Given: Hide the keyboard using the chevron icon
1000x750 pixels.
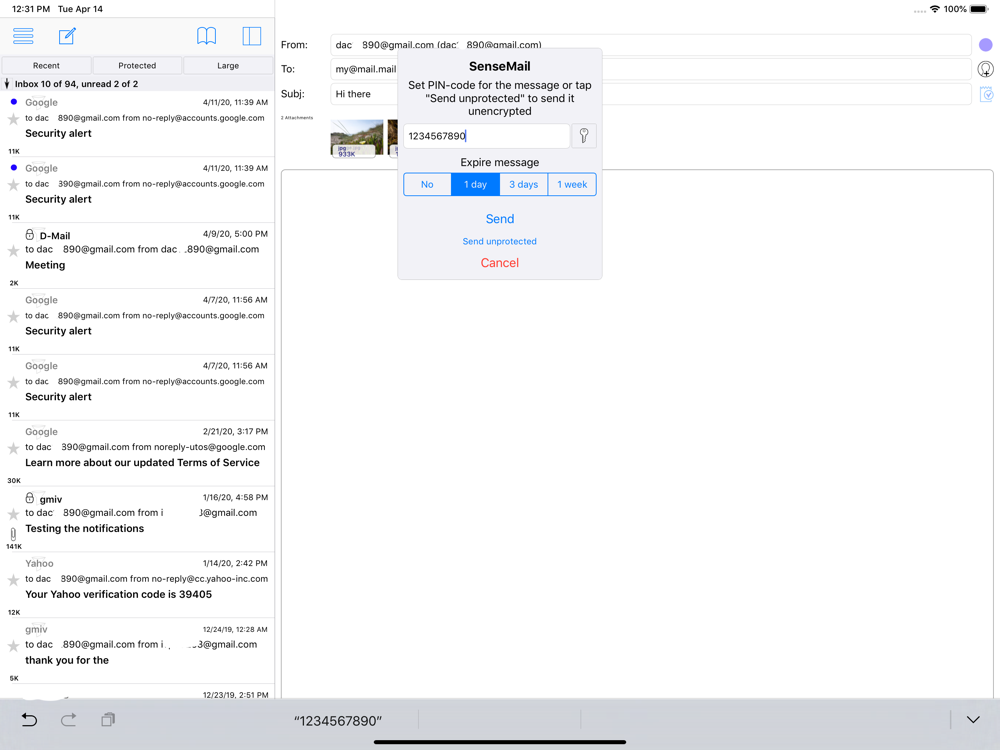Looking at the screenshot, I should 973,720.
